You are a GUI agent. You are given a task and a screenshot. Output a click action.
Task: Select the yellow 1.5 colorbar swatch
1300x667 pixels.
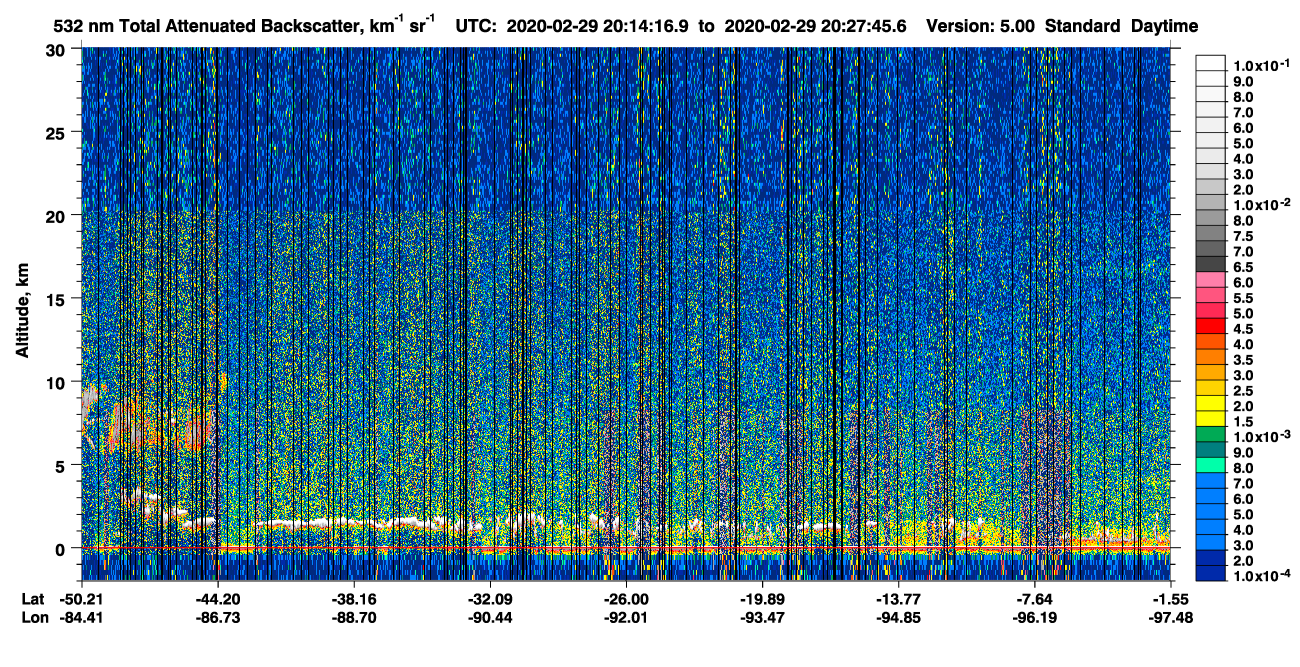pos(1211,419)
